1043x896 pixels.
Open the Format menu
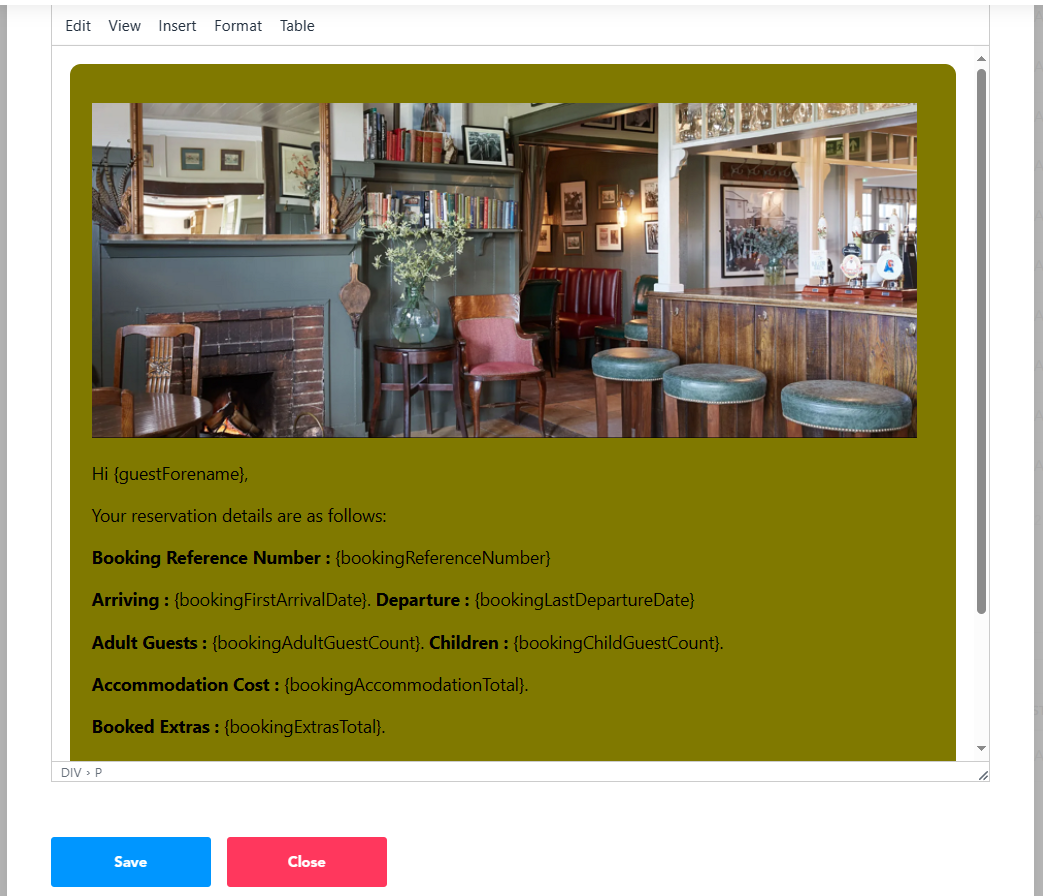tap(237, 26)
